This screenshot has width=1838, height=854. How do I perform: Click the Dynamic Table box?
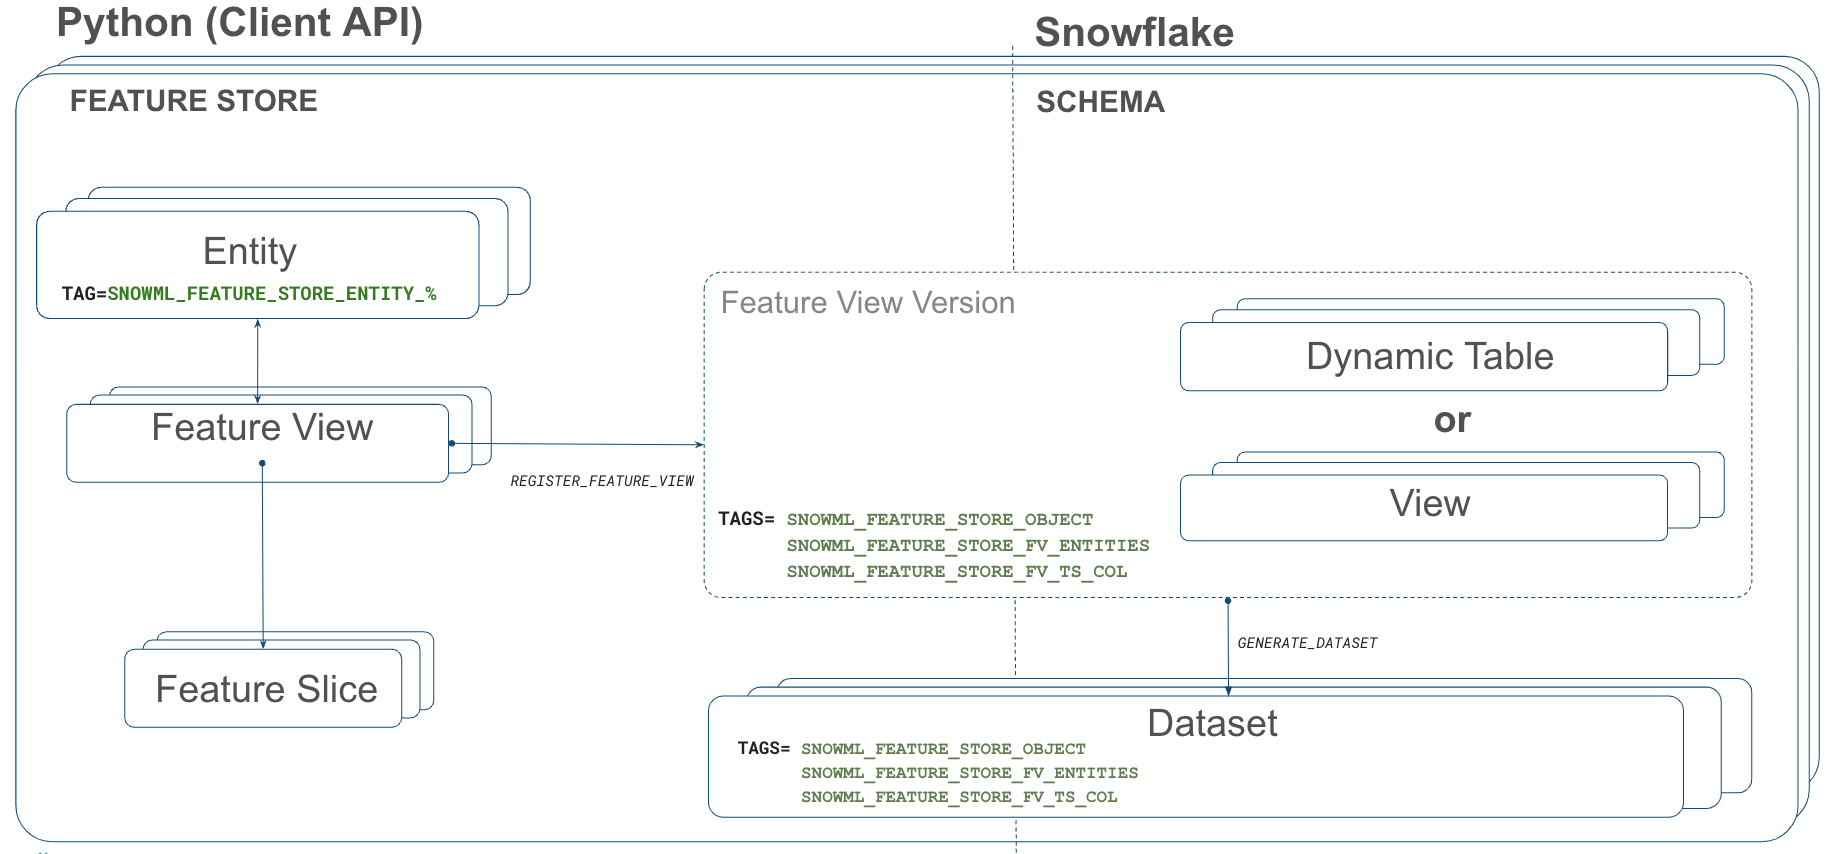point(1424,356)
